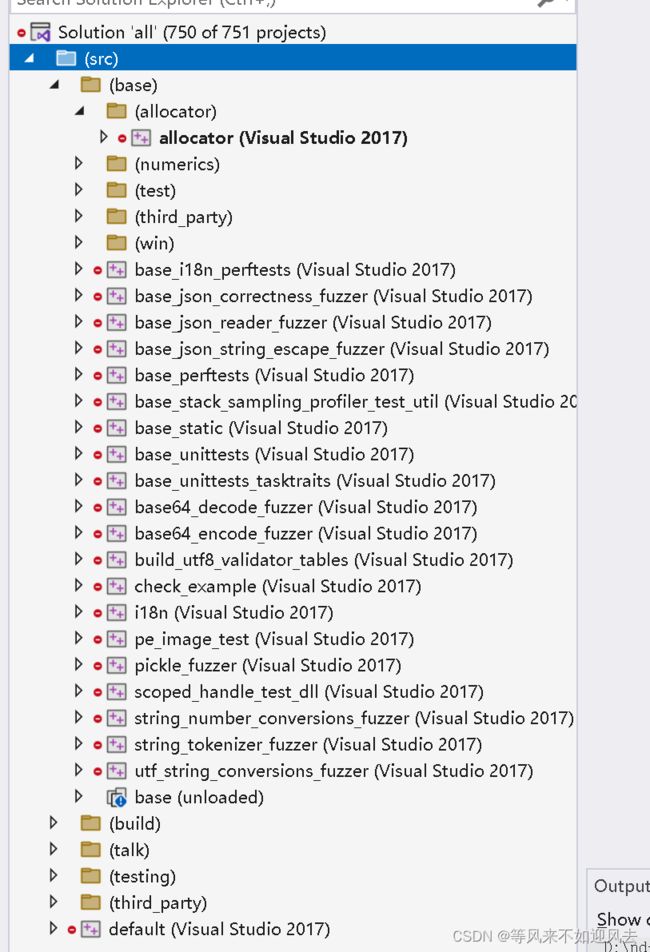The image size is (650, 952).
Task: Select the (test) folder label
Action: (x=155, y=191)
